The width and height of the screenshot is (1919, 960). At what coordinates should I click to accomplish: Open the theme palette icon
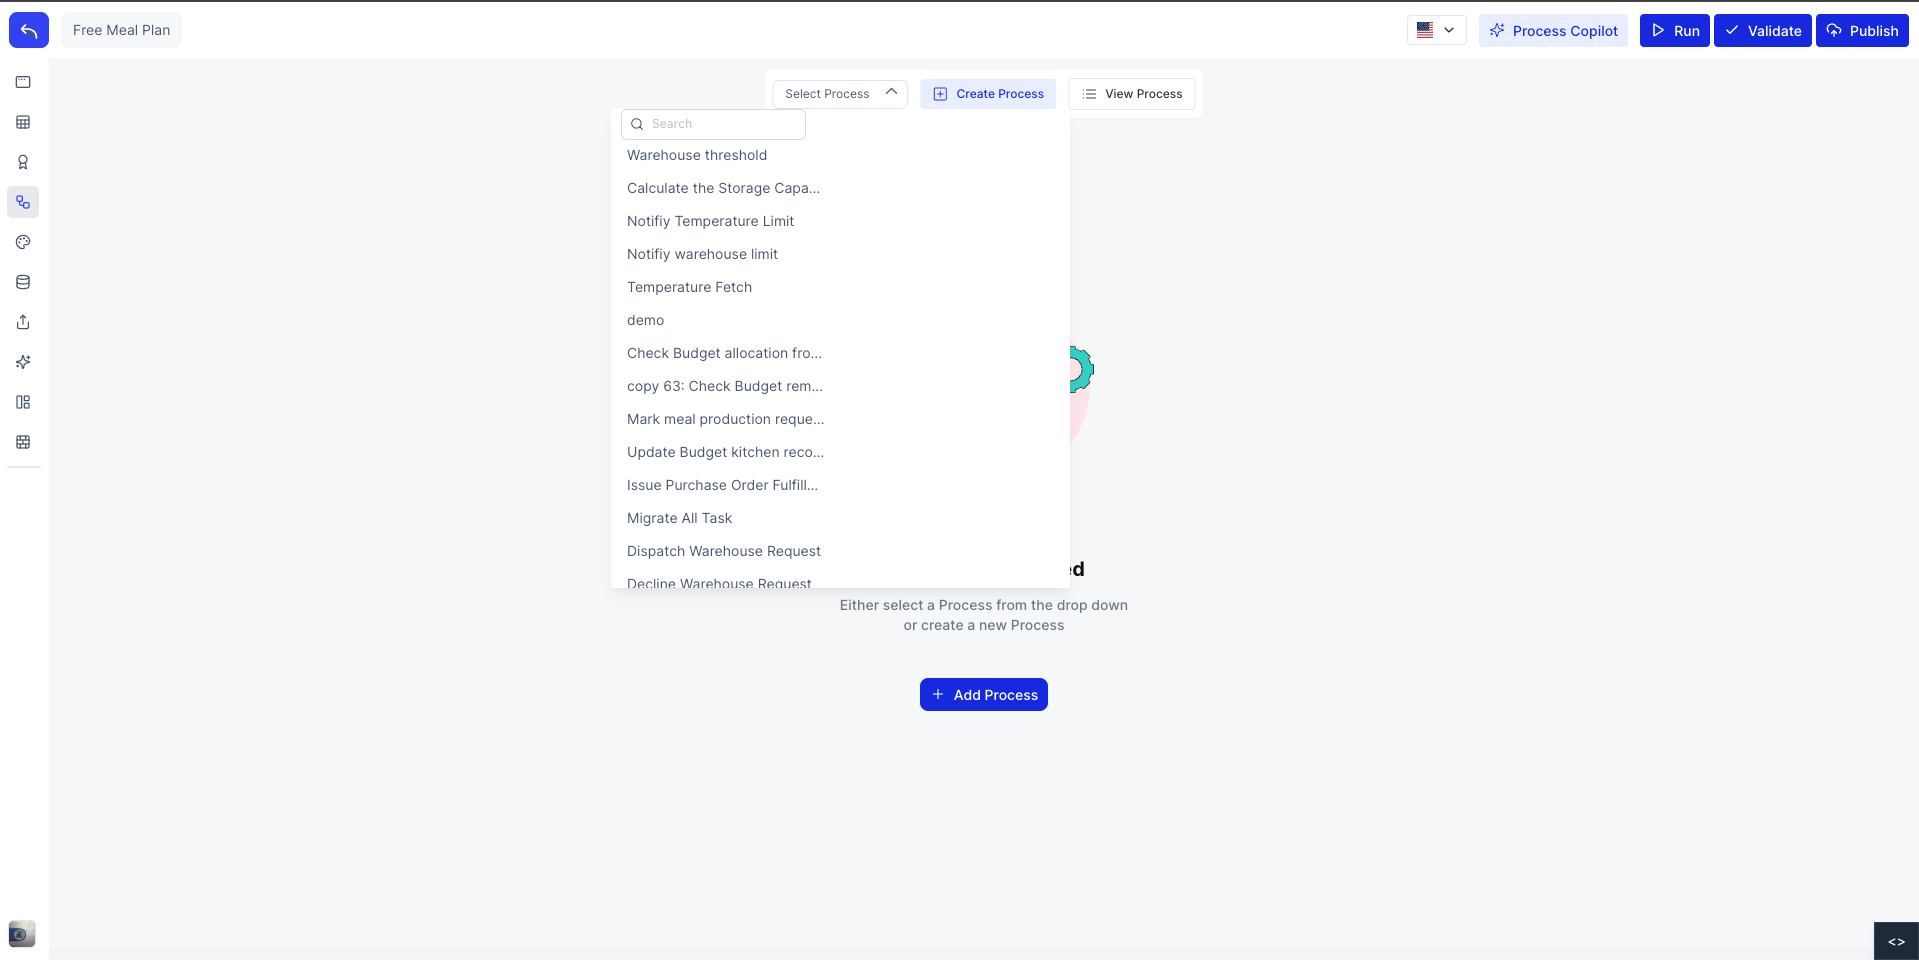22,242
